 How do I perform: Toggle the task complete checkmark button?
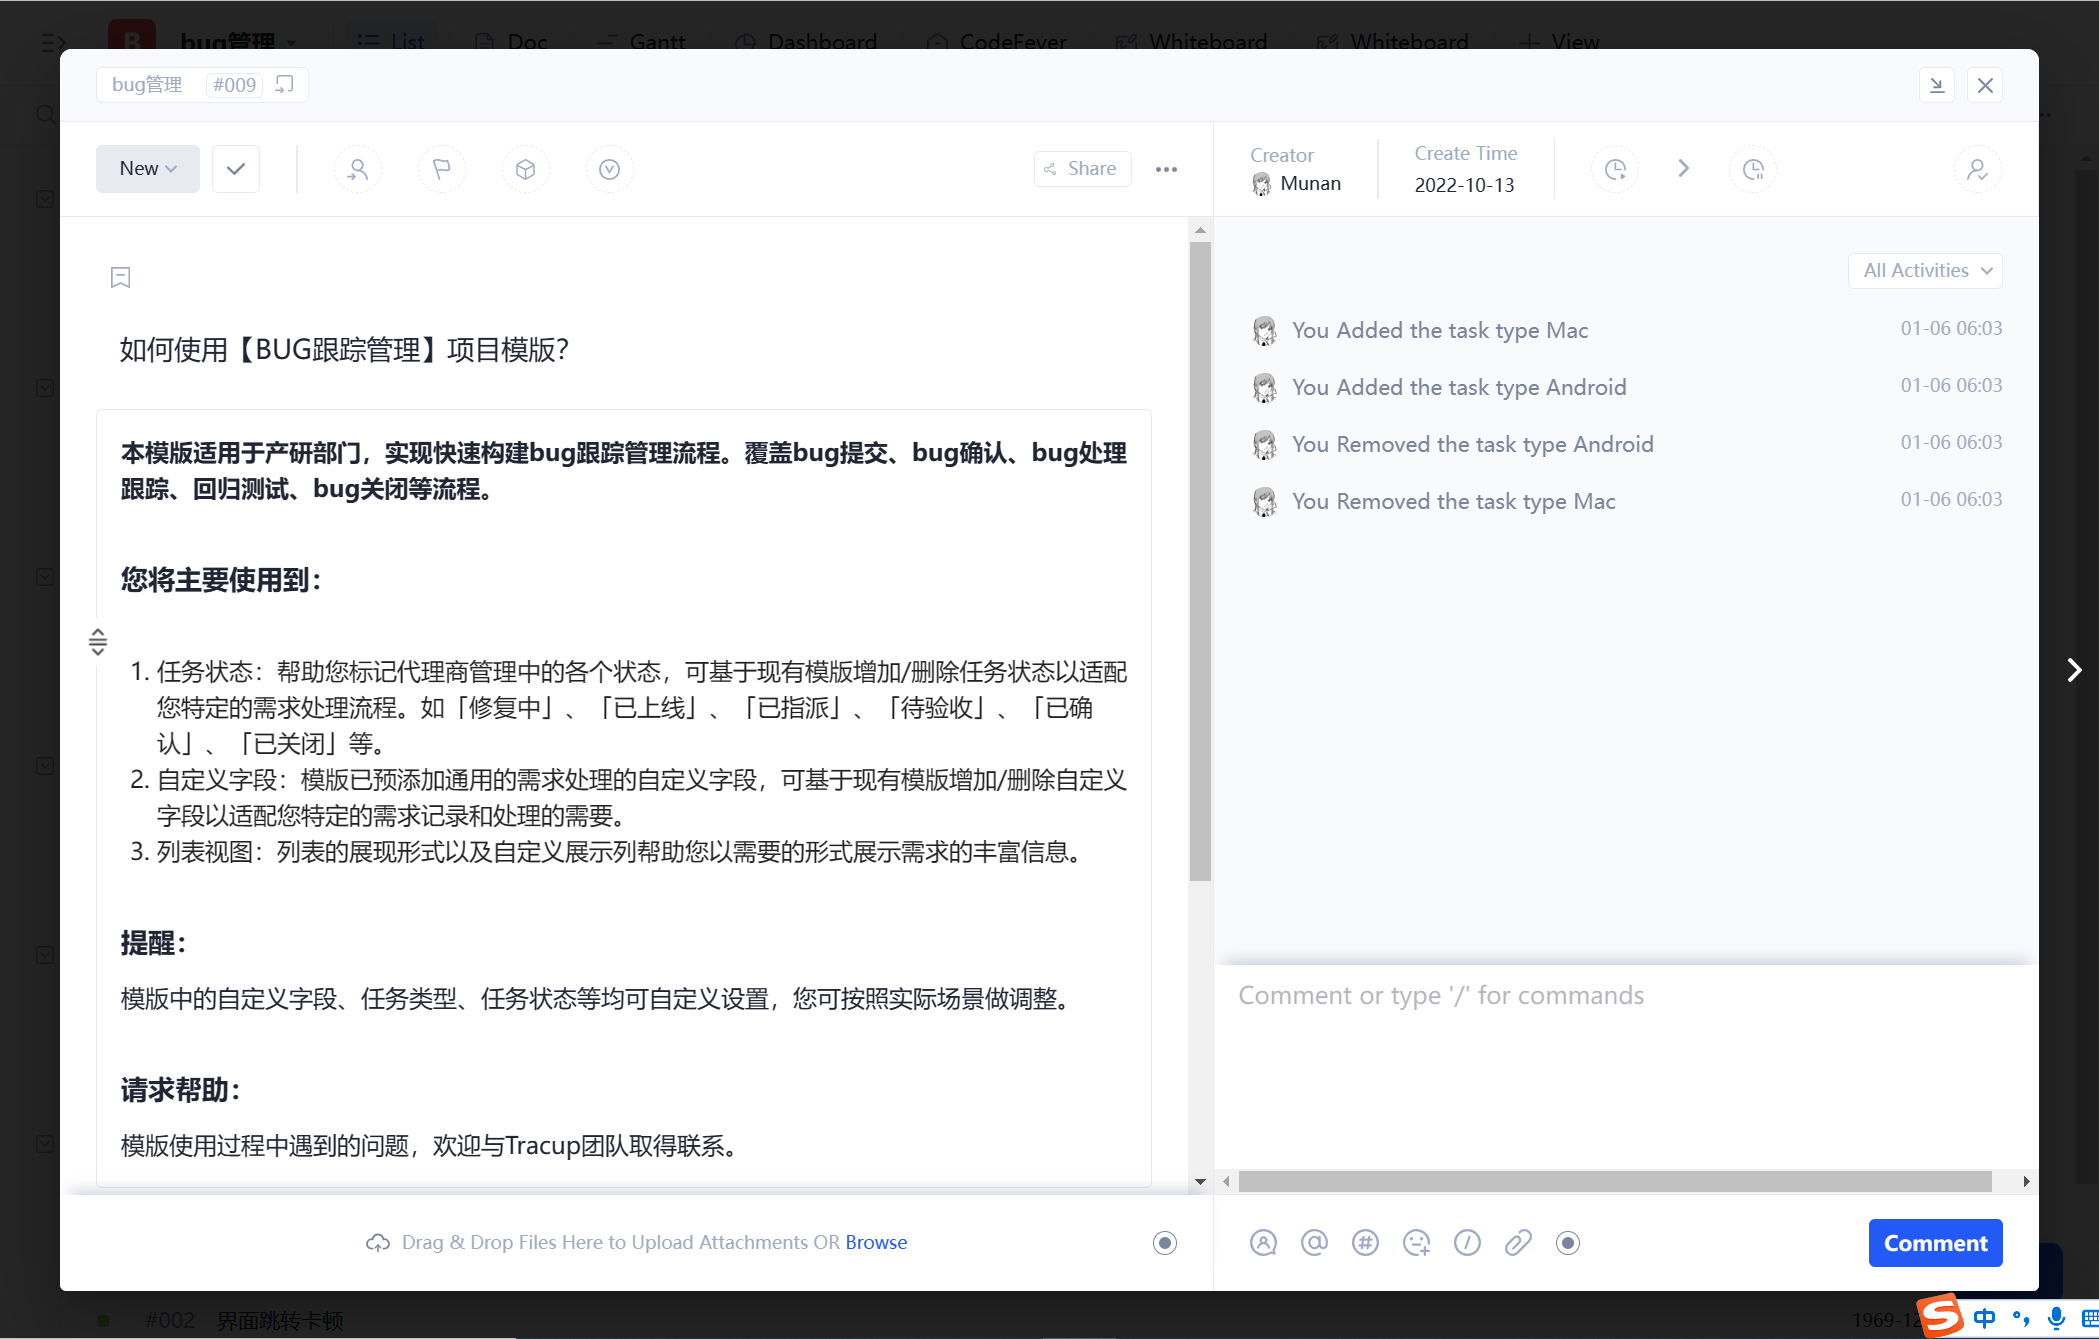tap(236, 169)
